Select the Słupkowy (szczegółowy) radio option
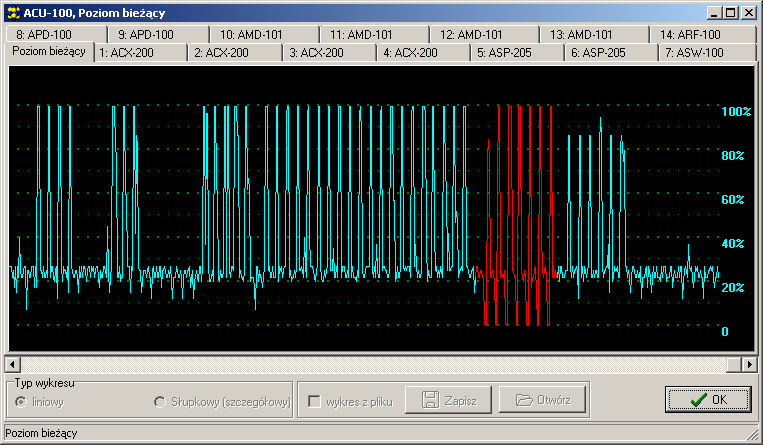The image size is (763, 445). point(160,402)
